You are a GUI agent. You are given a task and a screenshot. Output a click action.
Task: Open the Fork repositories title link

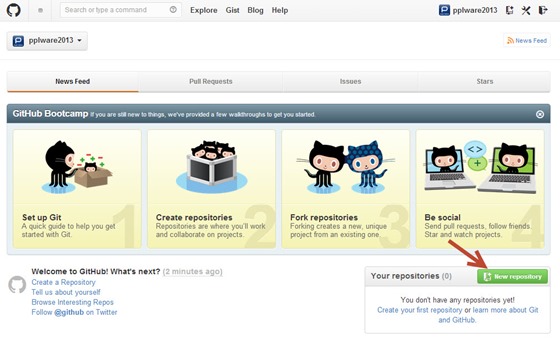[324, 217]
